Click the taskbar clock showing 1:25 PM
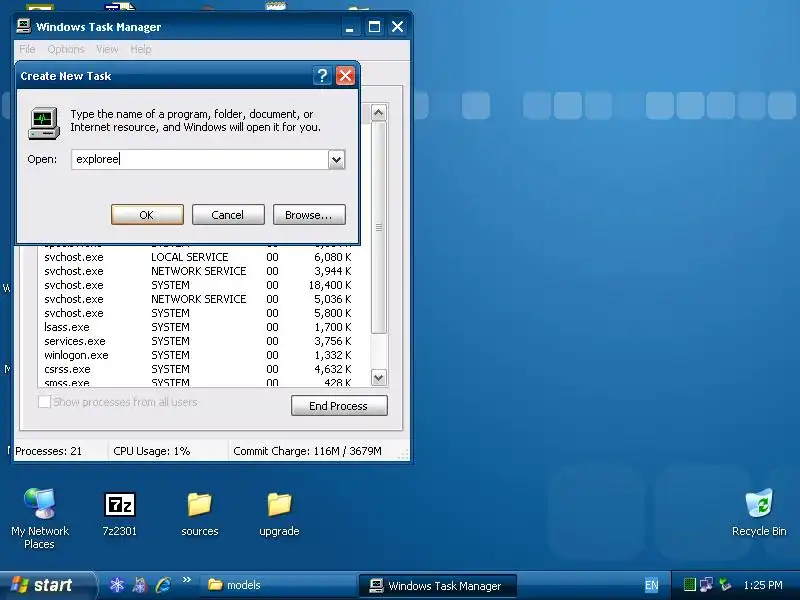Viewport: 800px width, 600px height. 763,585
